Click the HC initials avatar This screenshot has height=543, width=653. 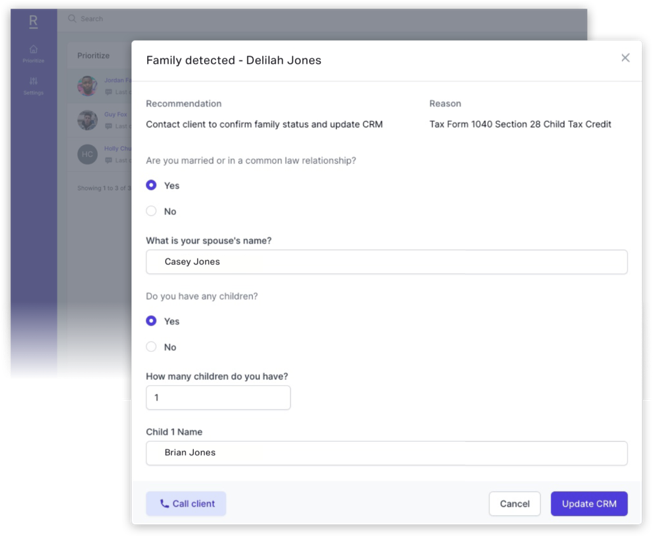tap(87, 154)
